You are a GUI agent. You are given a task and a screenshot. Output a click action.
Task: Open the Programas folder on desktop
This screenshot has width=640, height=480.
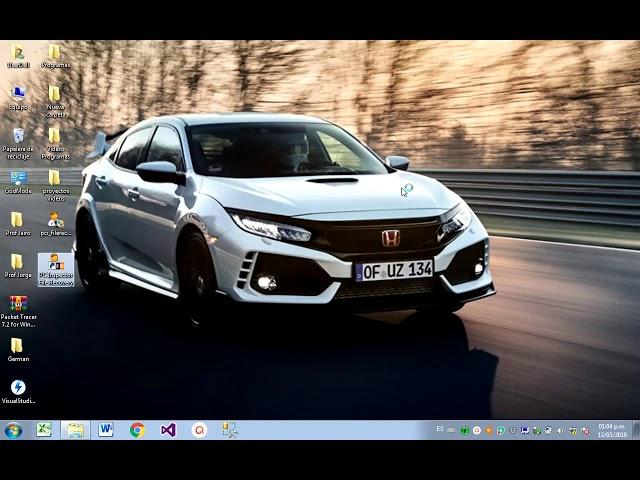coord(55,56)
